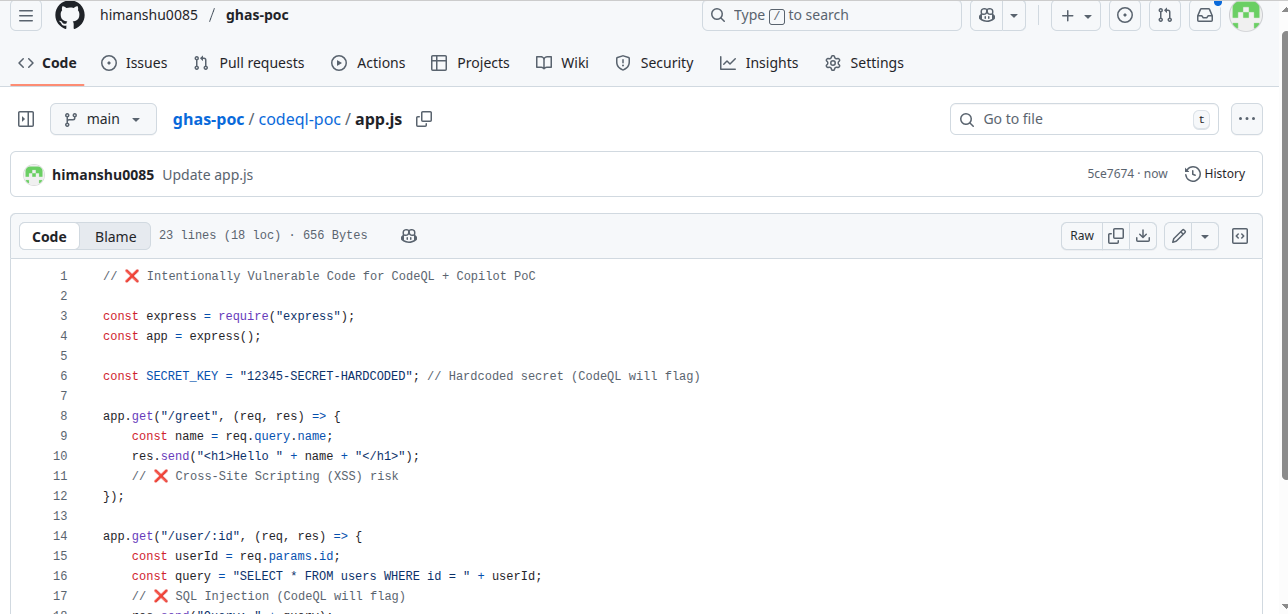The width and height of the screenshot is (1288, 614).
Task: Open the symbols view with the code icon
Action: pyautogui.click(x=1239, y=235)
